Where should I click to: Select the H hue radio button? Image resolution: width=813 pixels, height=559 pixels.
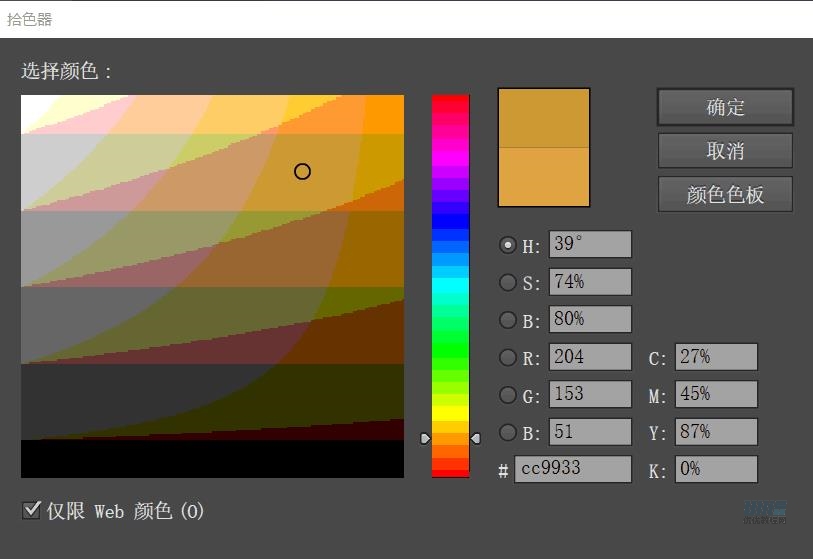[x=508, y=245]
